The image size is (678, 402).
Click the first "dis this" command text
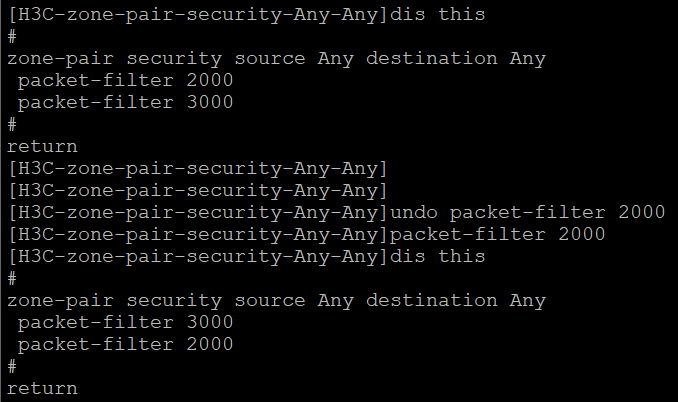pos(438,15)
